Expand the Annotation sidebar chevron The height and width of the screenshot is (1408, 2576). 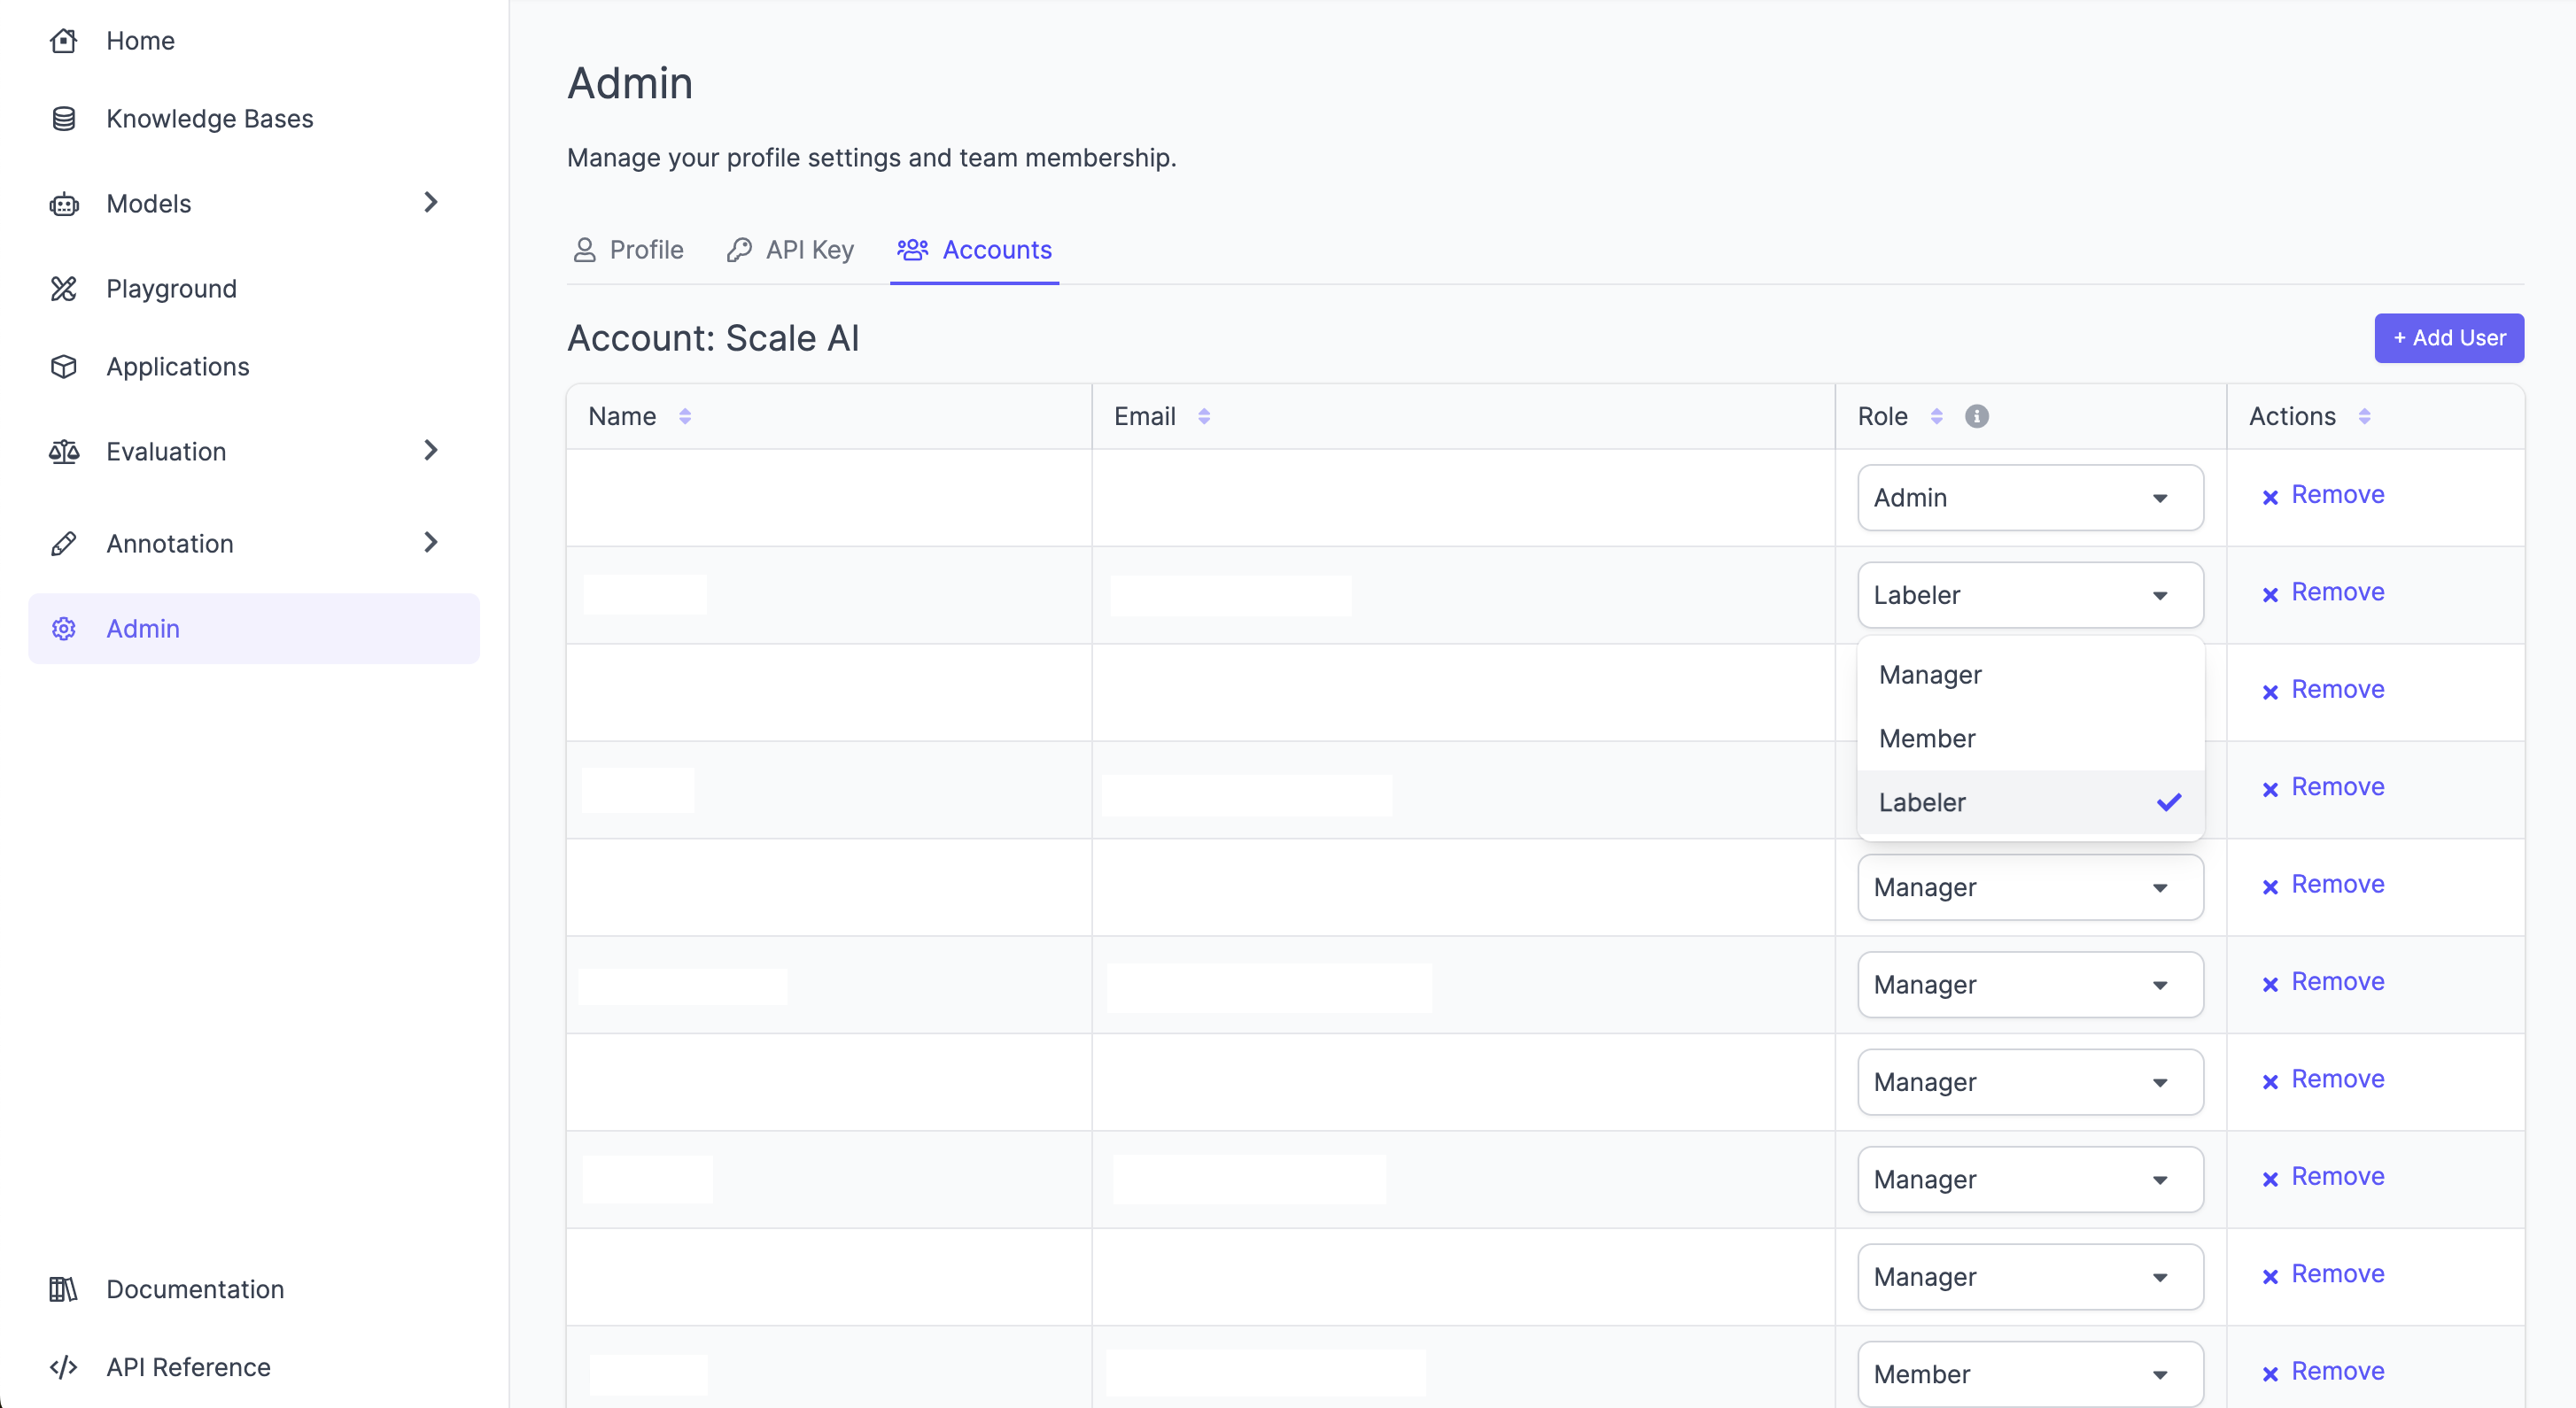coord(431,543)
